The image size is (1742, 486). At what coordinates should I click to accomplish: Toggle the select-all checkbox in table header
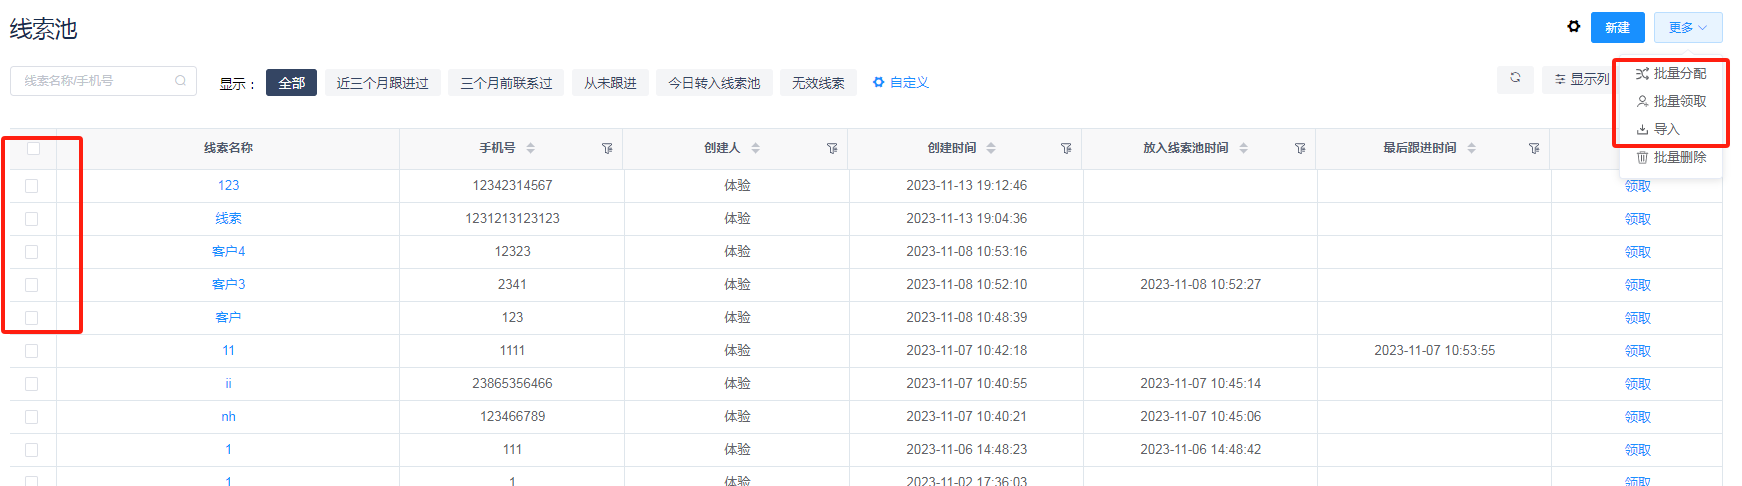(x=33, y=148)
